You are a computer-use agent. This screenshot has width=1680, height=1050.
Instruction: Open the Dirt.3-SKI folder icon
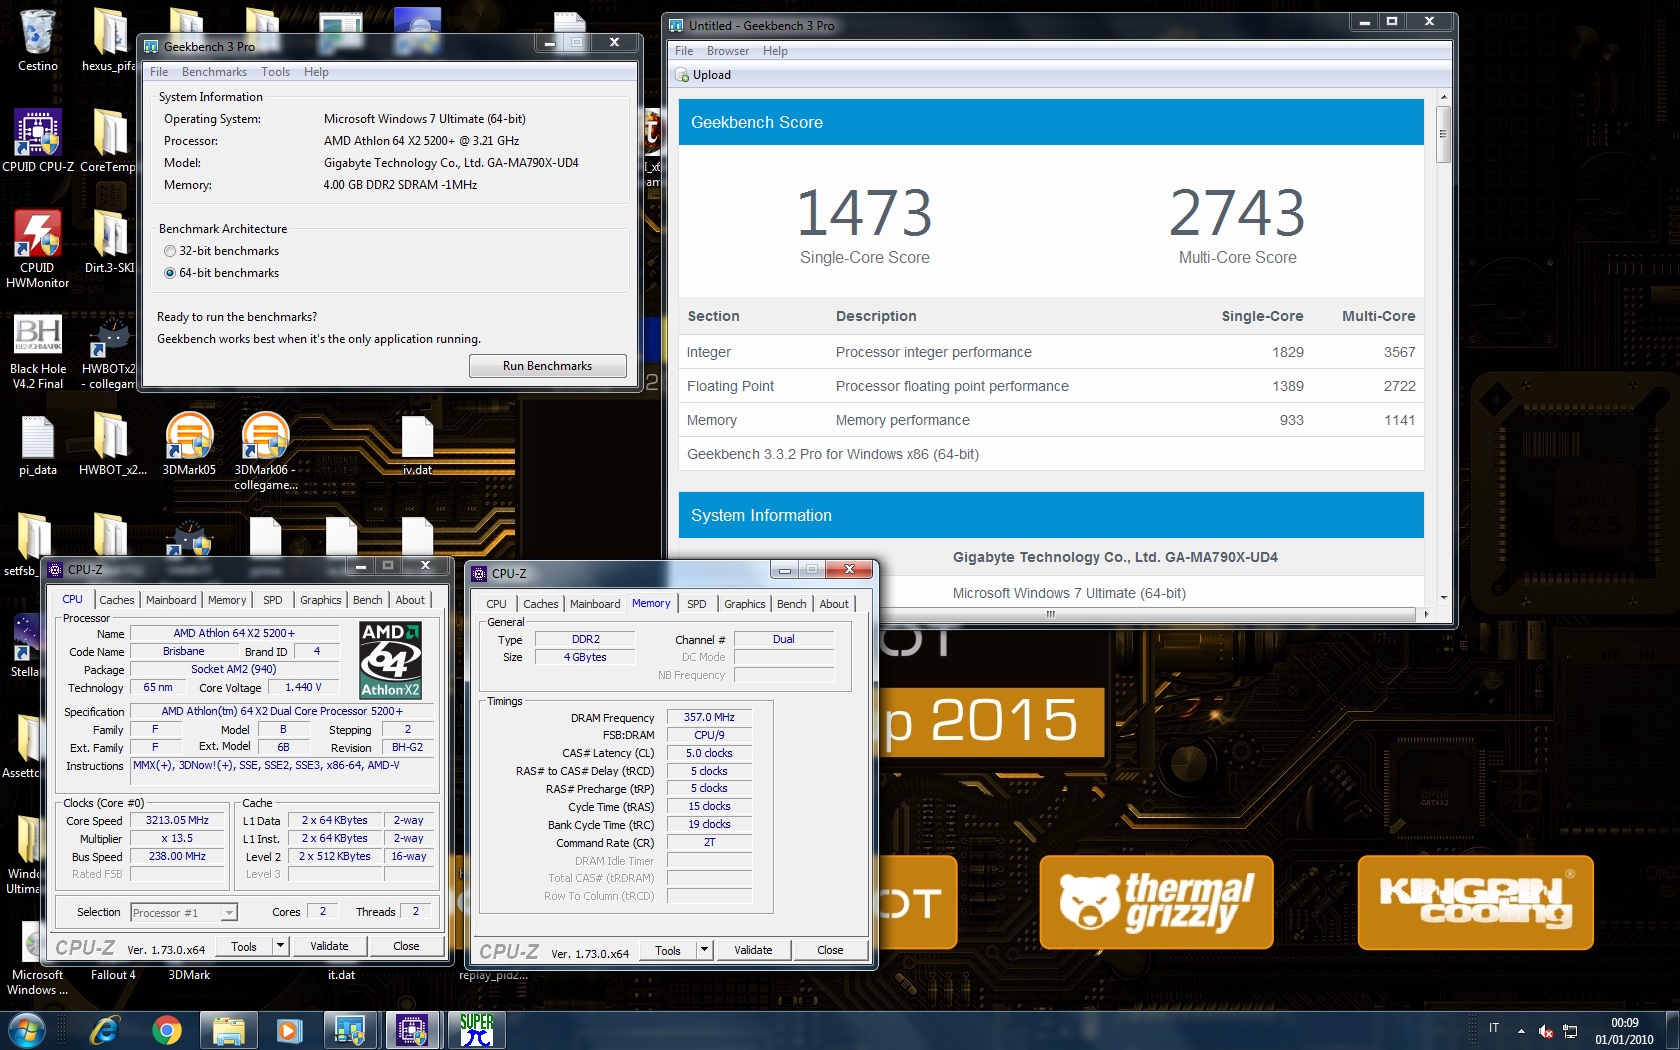109,241
